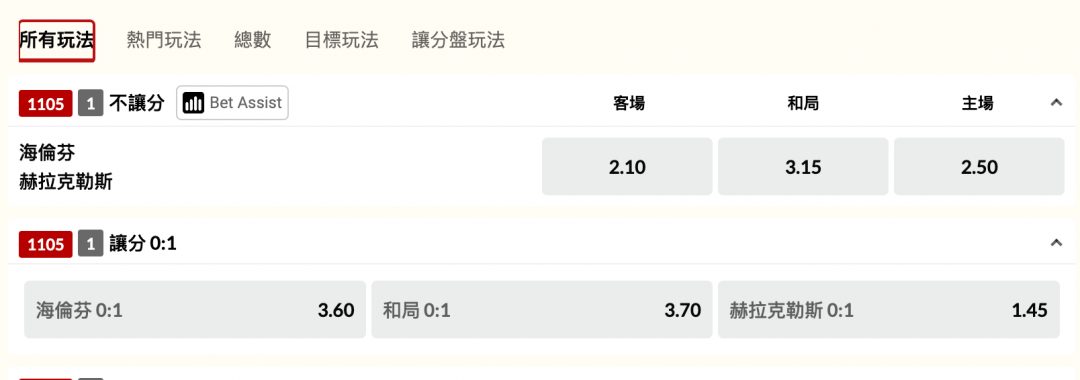1080x380 pixels.
Task: Click gray 1 badge beside 讓分 0:1
Action: [x=90, y=244]
